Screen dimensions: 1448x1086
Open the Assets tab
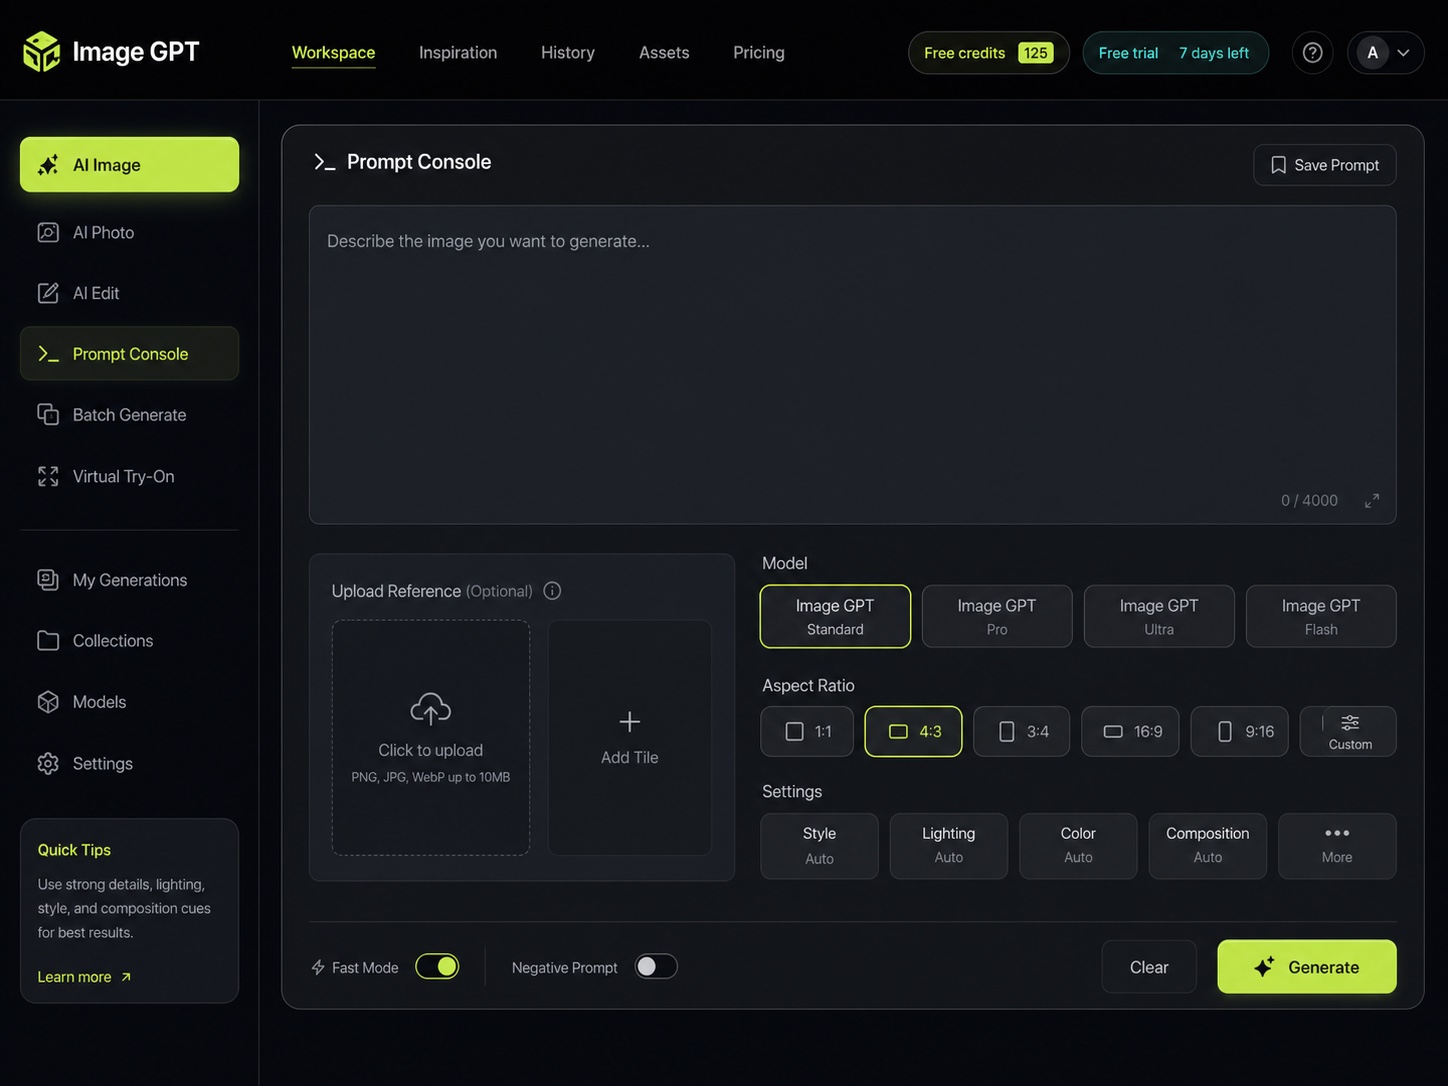click(x=664, y=53)
